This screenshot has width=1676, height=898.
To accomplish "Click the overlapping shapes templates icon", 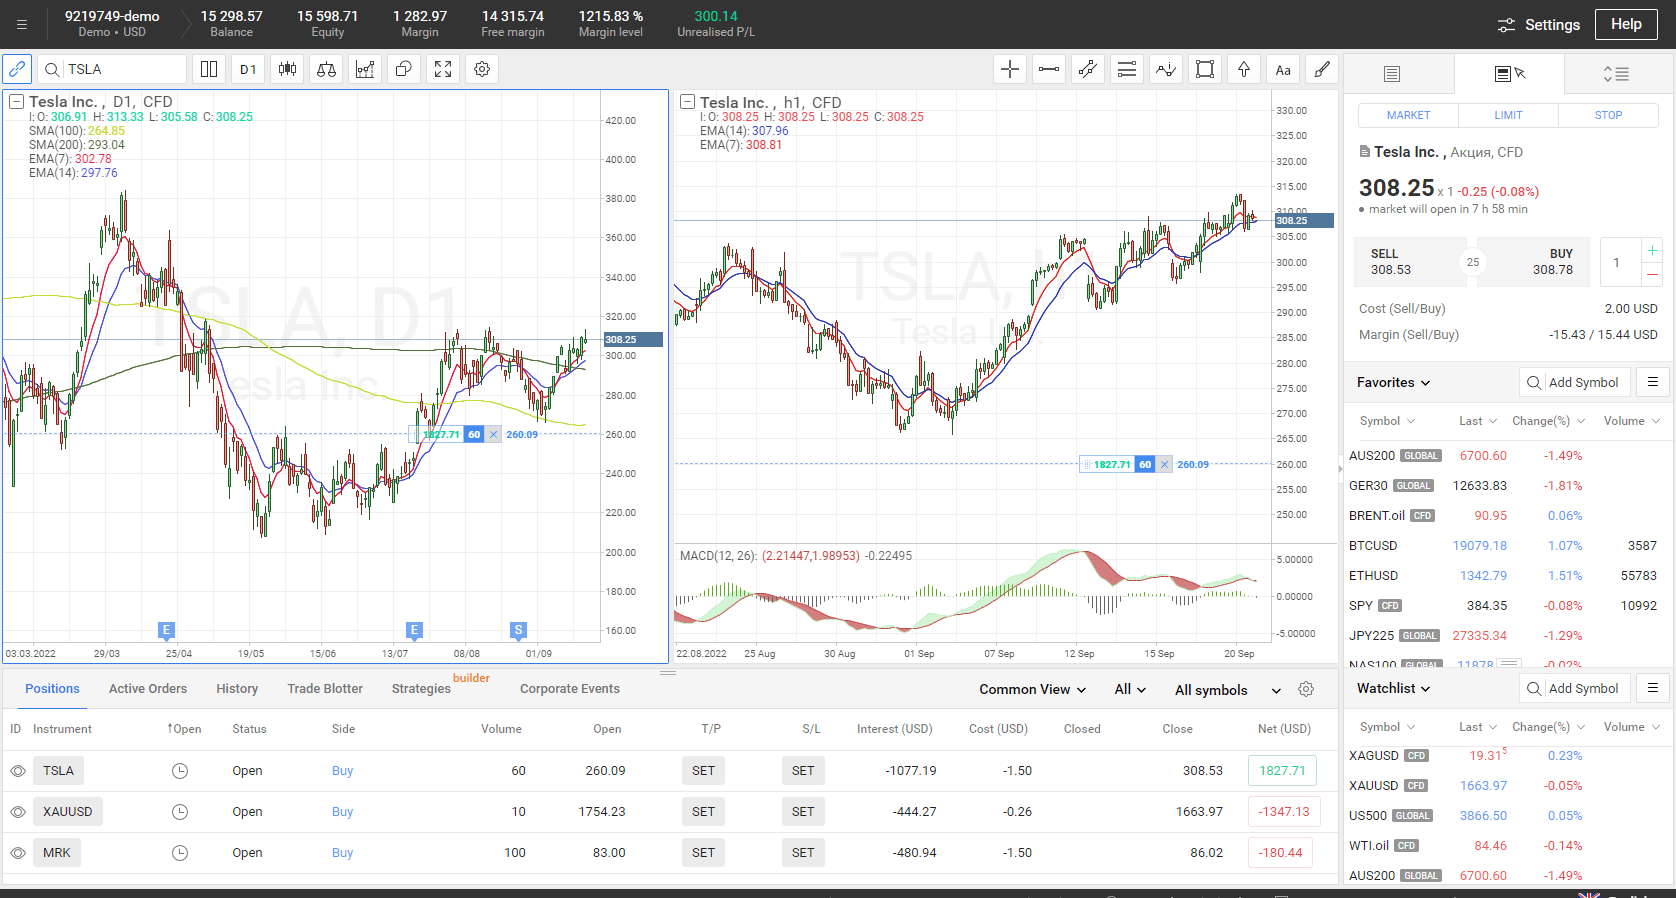I will point(404,69).
